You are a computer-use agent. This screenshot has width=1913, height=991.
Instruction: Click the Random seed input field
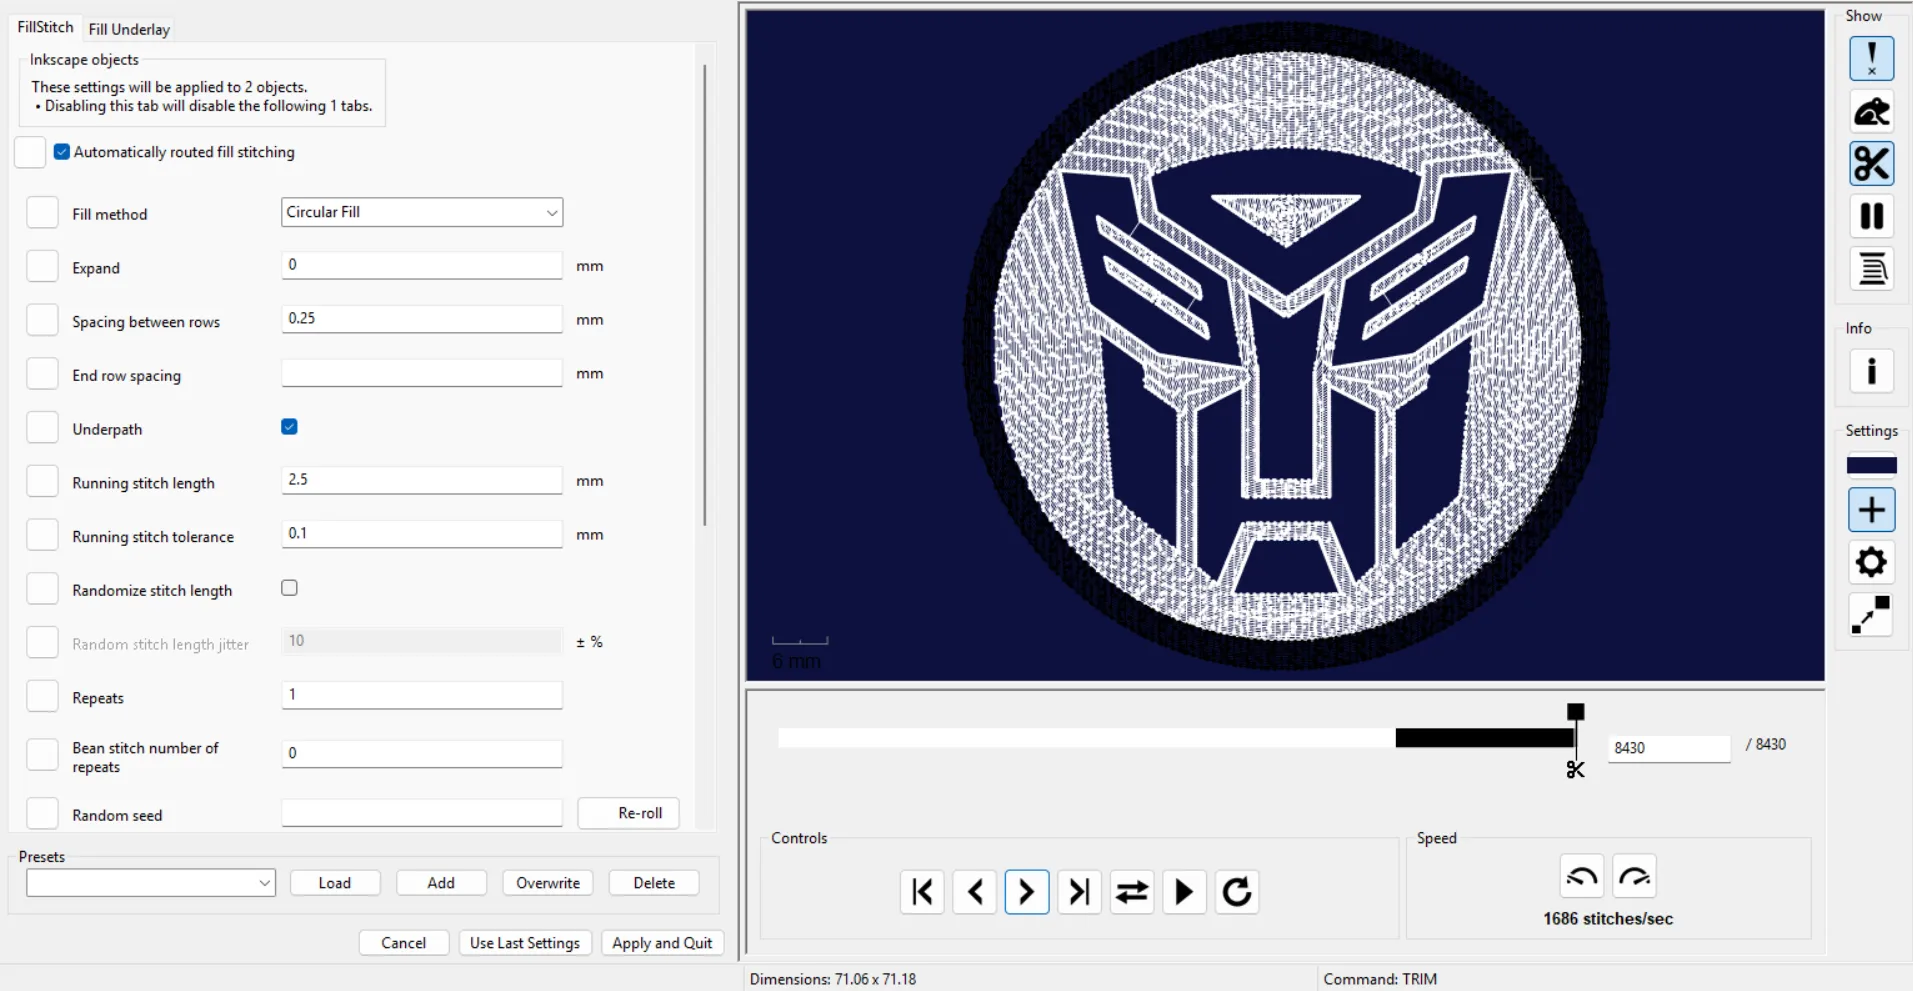(x=422, y=813)
